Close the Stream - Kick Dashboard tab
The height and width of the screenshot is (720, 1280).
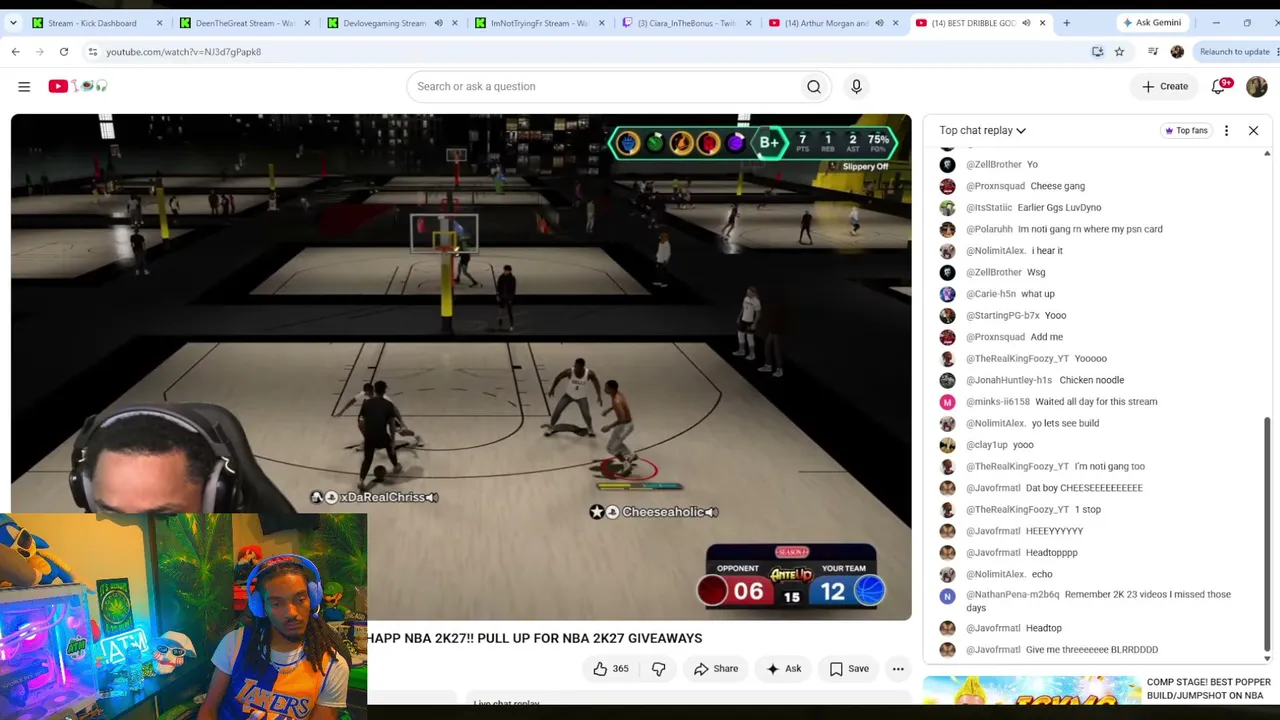tap(159, 23)
